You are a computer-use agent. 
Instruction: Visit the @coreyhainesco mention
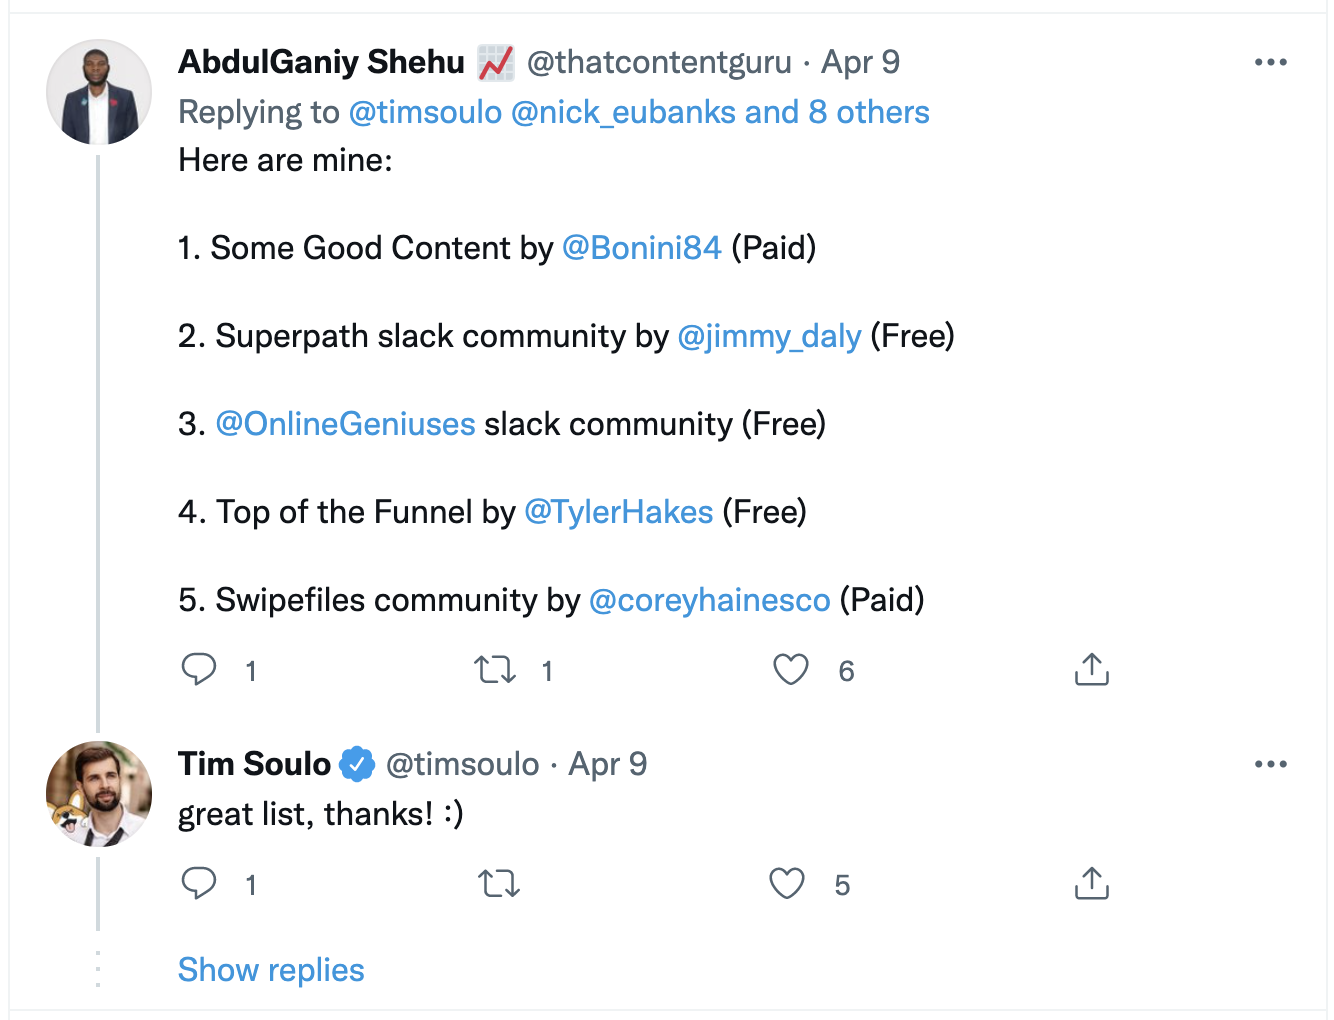click(x=709, y=600)
